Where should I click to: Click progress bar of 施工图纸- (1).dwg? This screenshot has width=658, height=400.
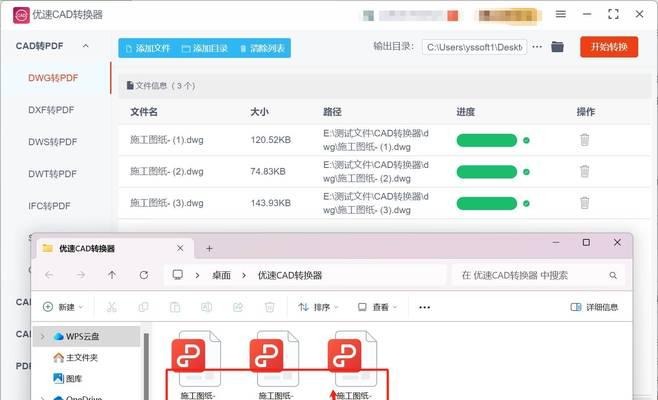[x=487, y=140]
